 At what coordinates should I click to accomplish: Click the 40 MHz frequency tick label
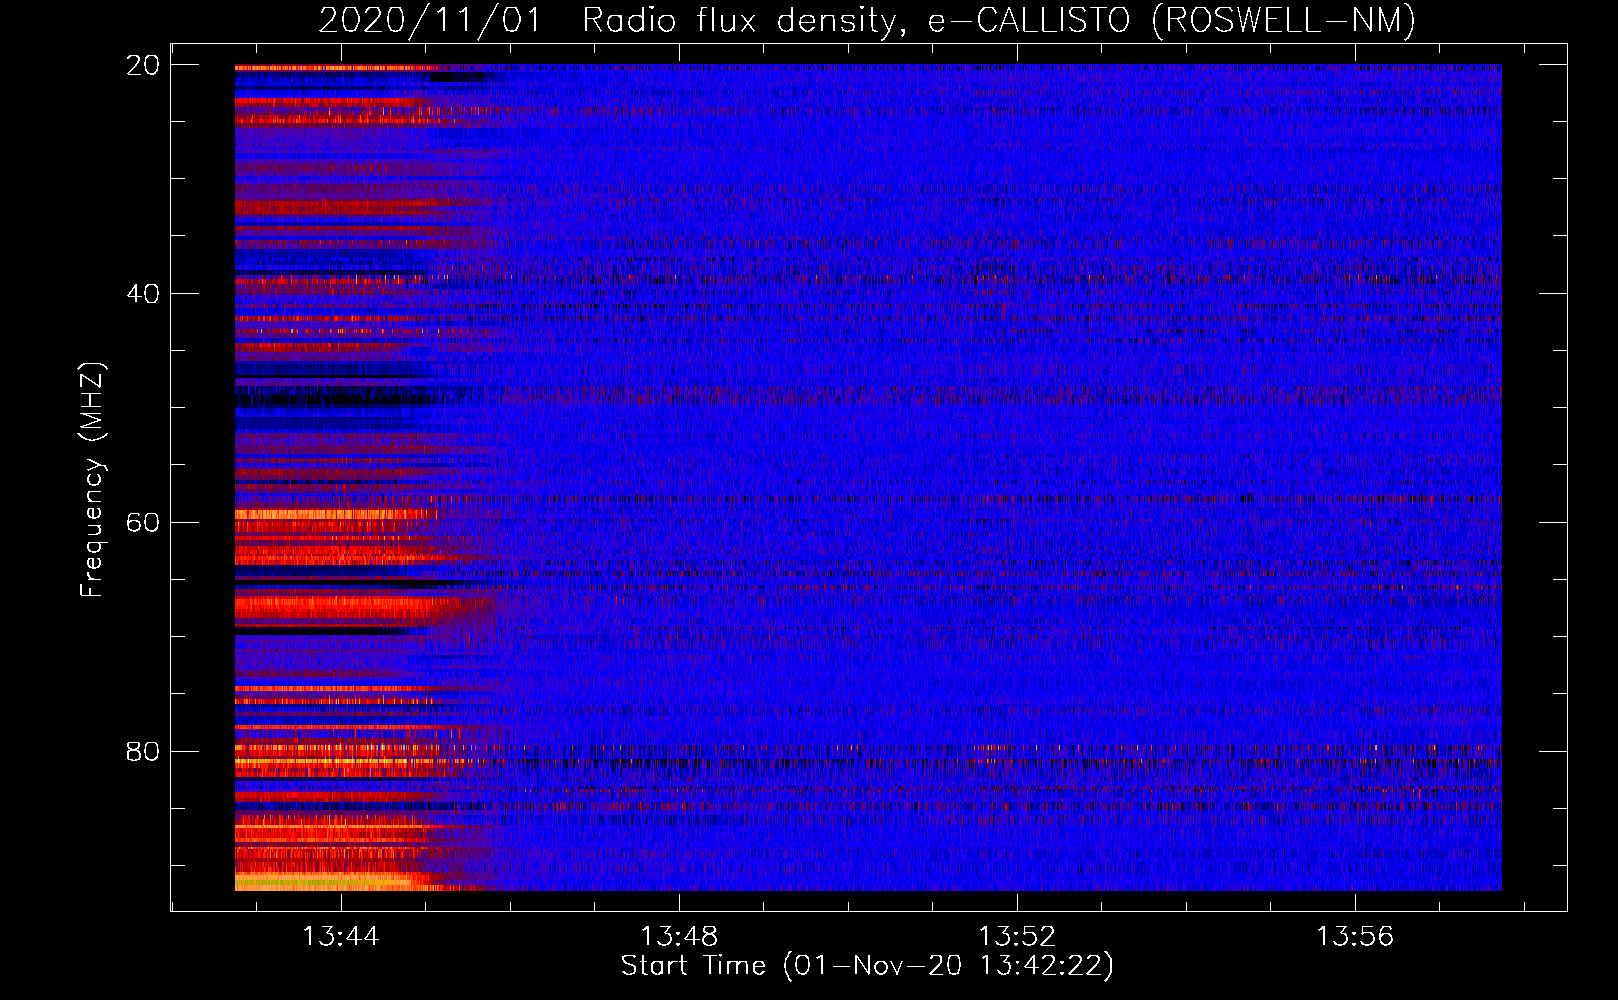143,294
